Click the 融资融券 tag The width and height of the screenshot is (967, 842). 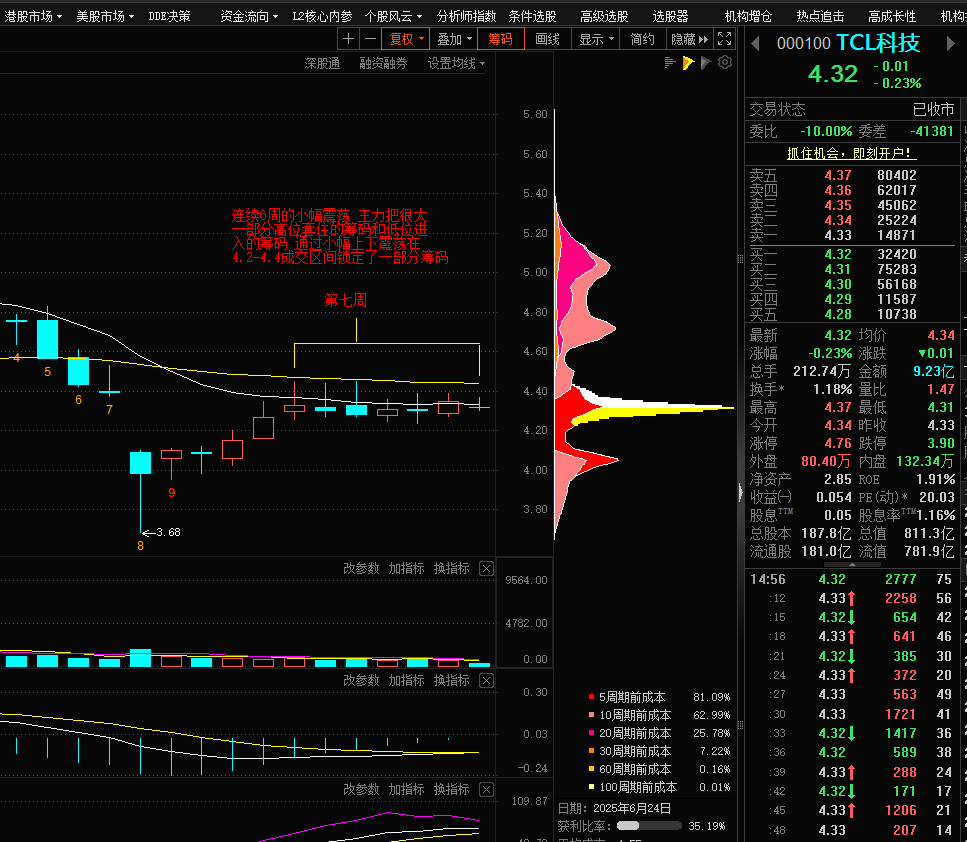383,63
